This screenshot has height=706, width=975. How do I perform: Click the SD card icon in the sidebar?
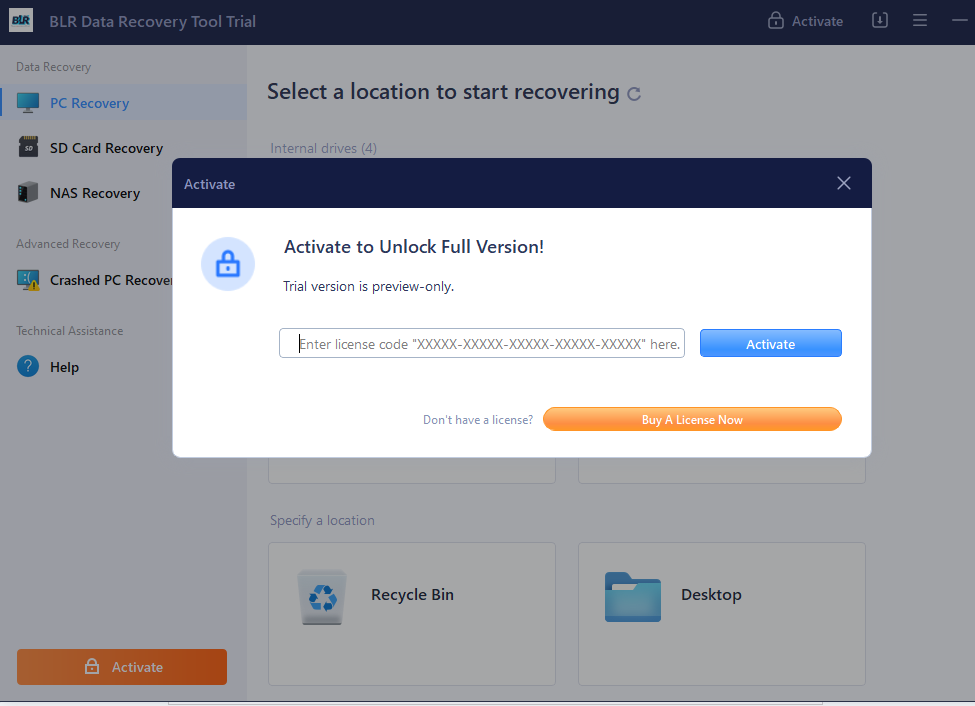[28, 147]
